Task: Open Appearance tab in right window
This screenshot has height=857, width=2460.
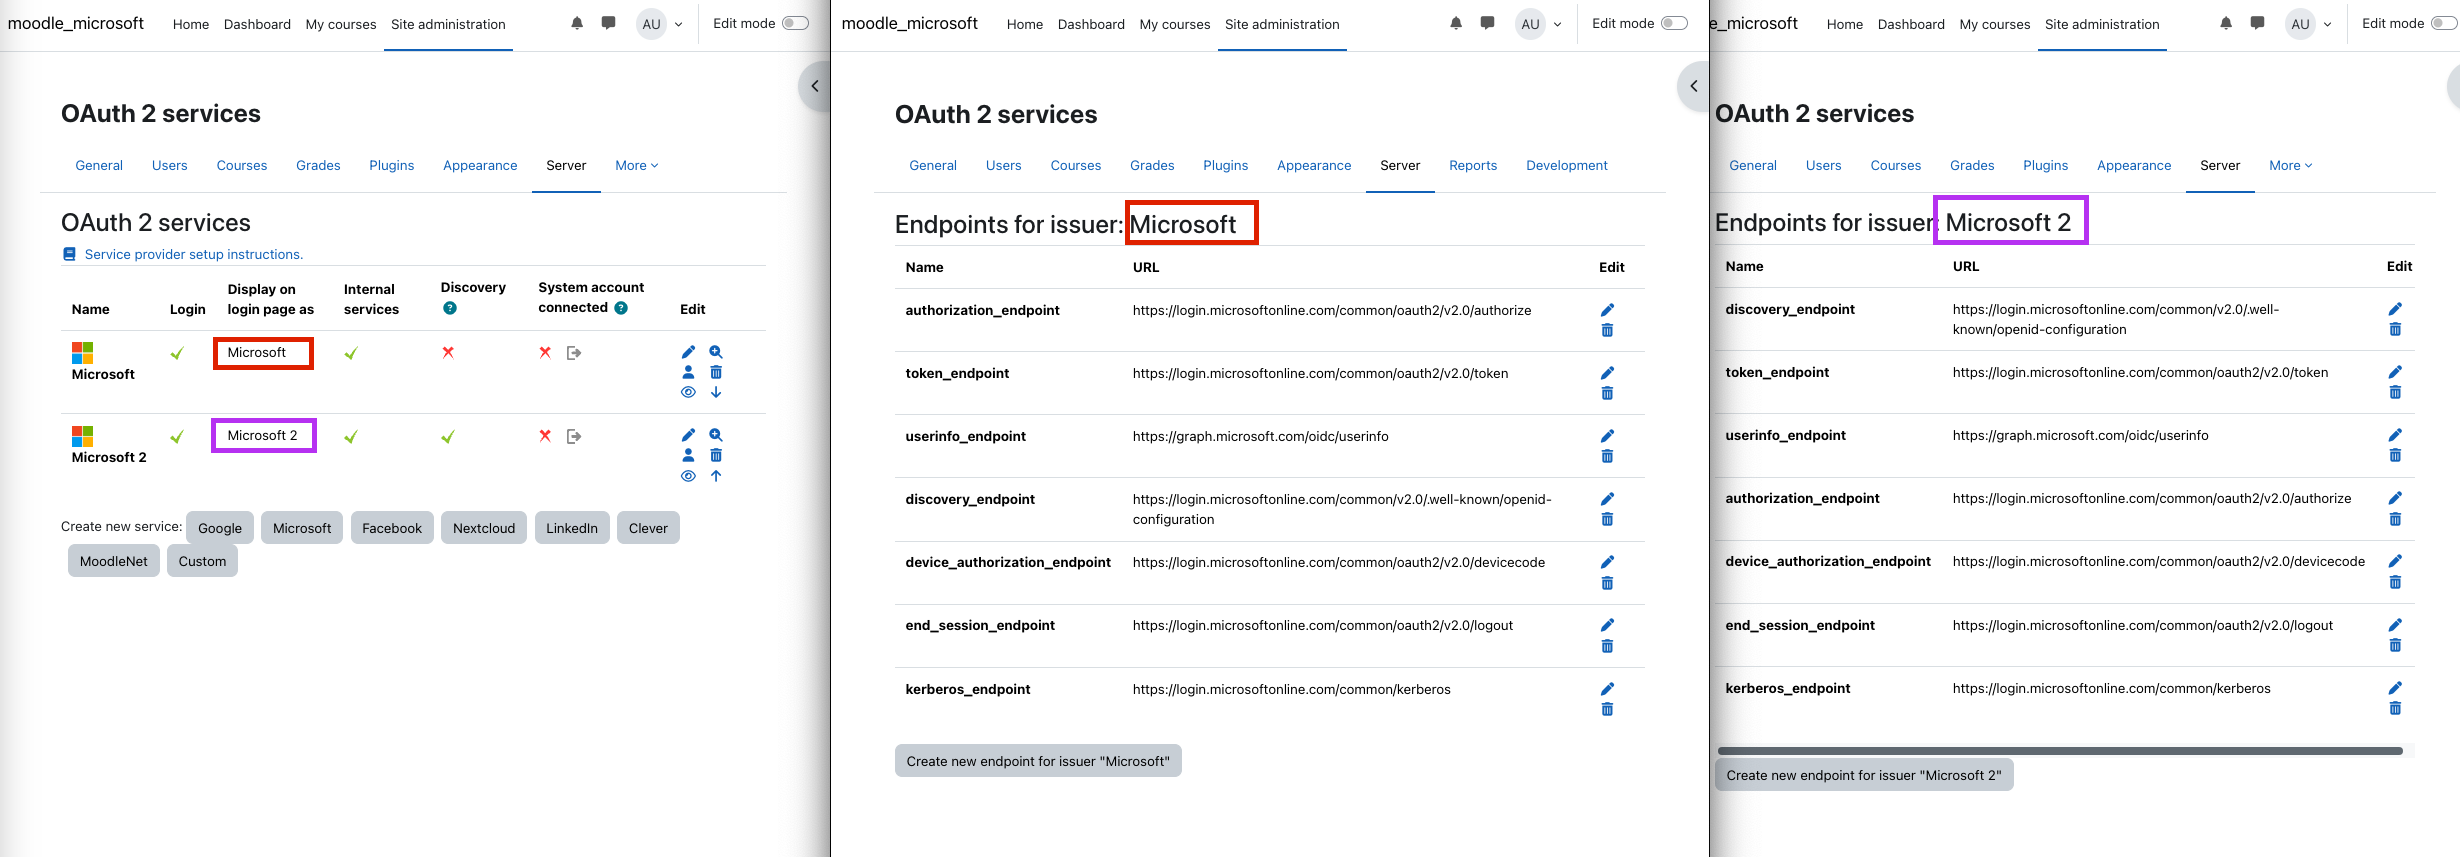Action: (x=2134, y=165)
